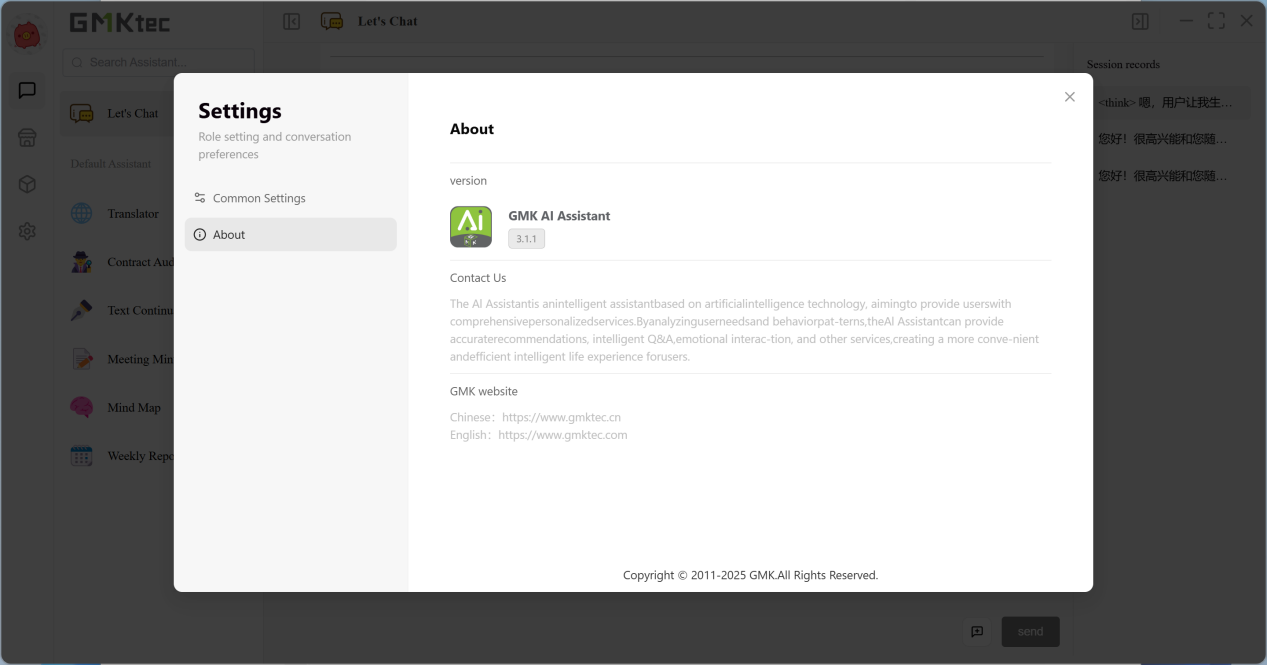Open the session record starting with <think>
The height and width of the screenshot is (665, 1267).
click(1167, 103)
